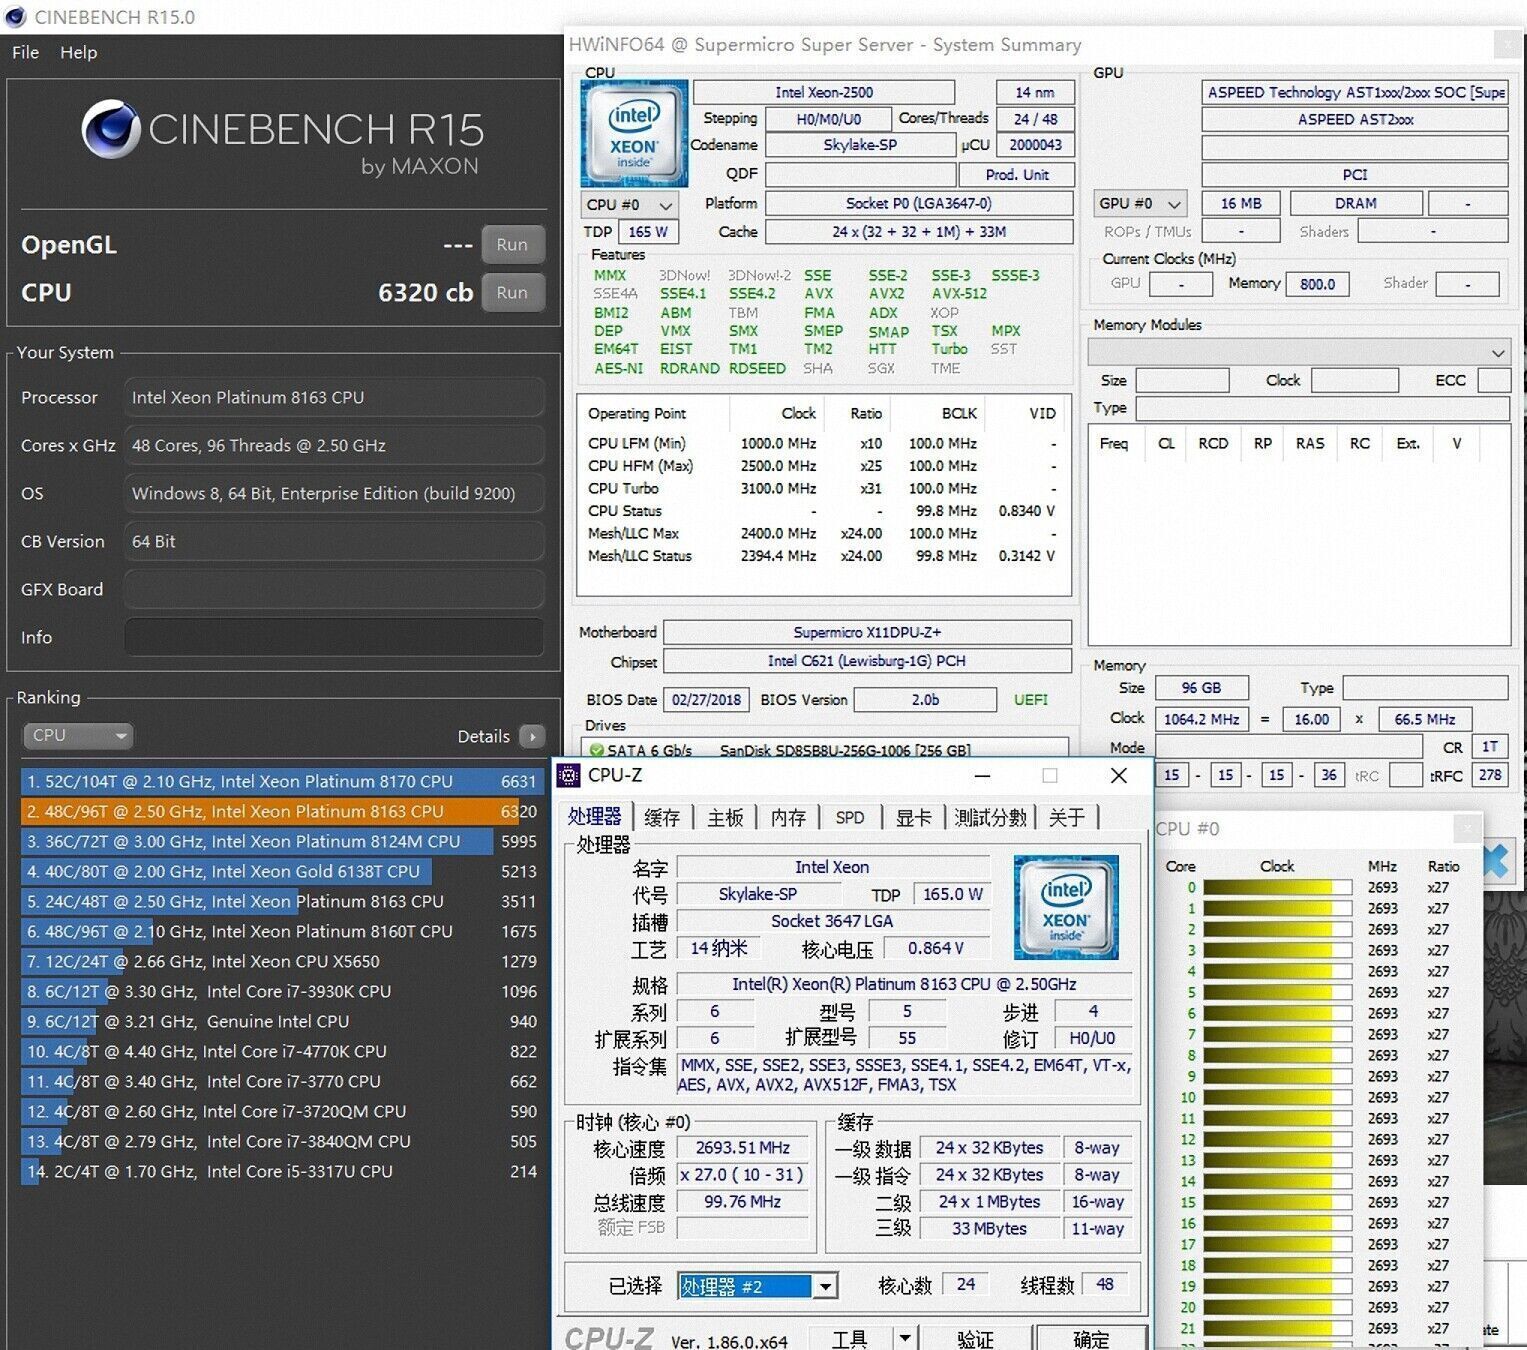Close the CPU-Z window
This screenshot has height=1350, width=1527.
click(1119, 775)
